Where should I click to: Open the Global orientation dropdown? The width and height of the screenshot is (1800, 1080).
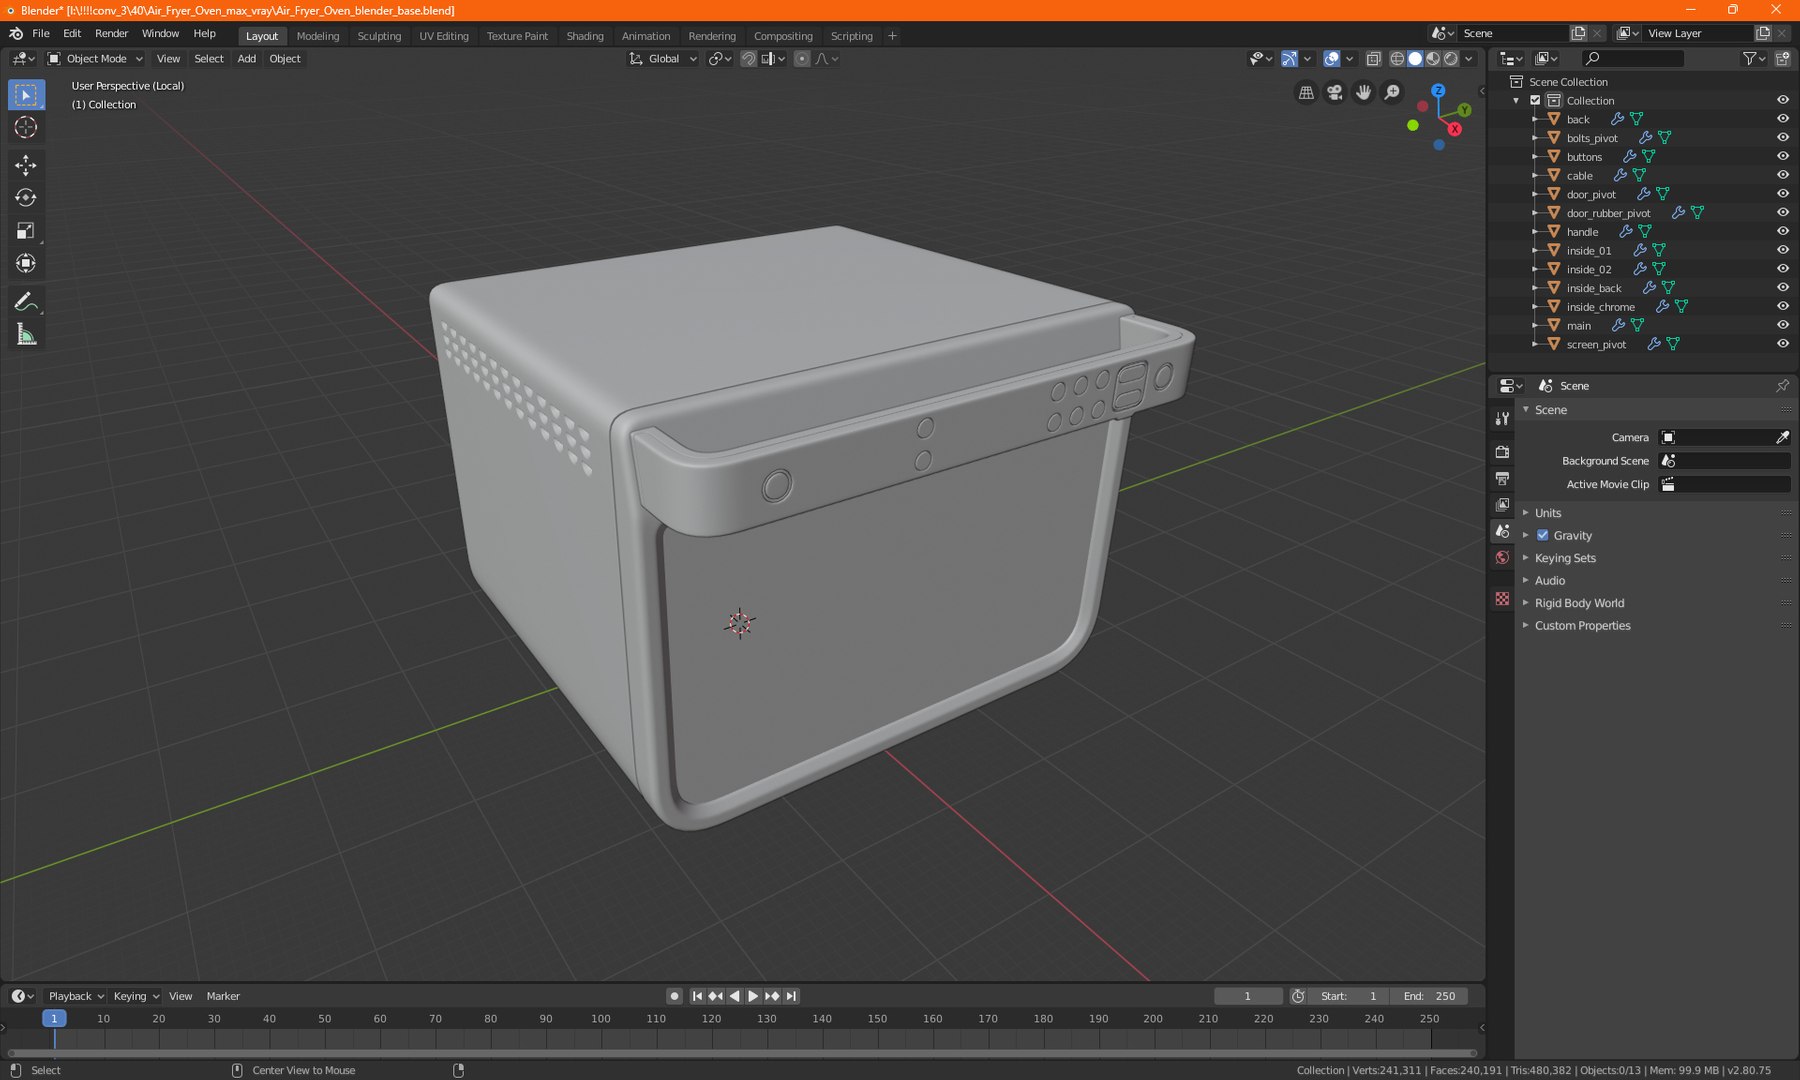click(662, 59)
